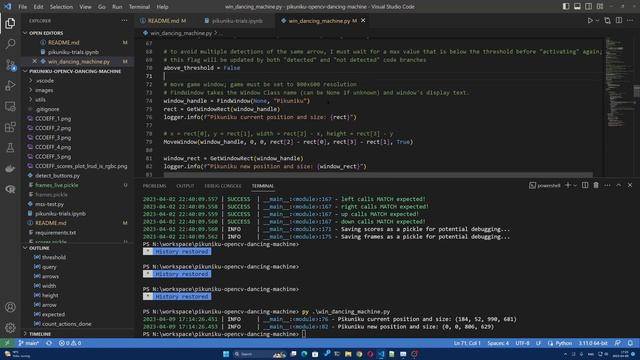The height and width of the screenshot is (360, 640).
Task: Expand the .vscode folder
Action: 44,80
